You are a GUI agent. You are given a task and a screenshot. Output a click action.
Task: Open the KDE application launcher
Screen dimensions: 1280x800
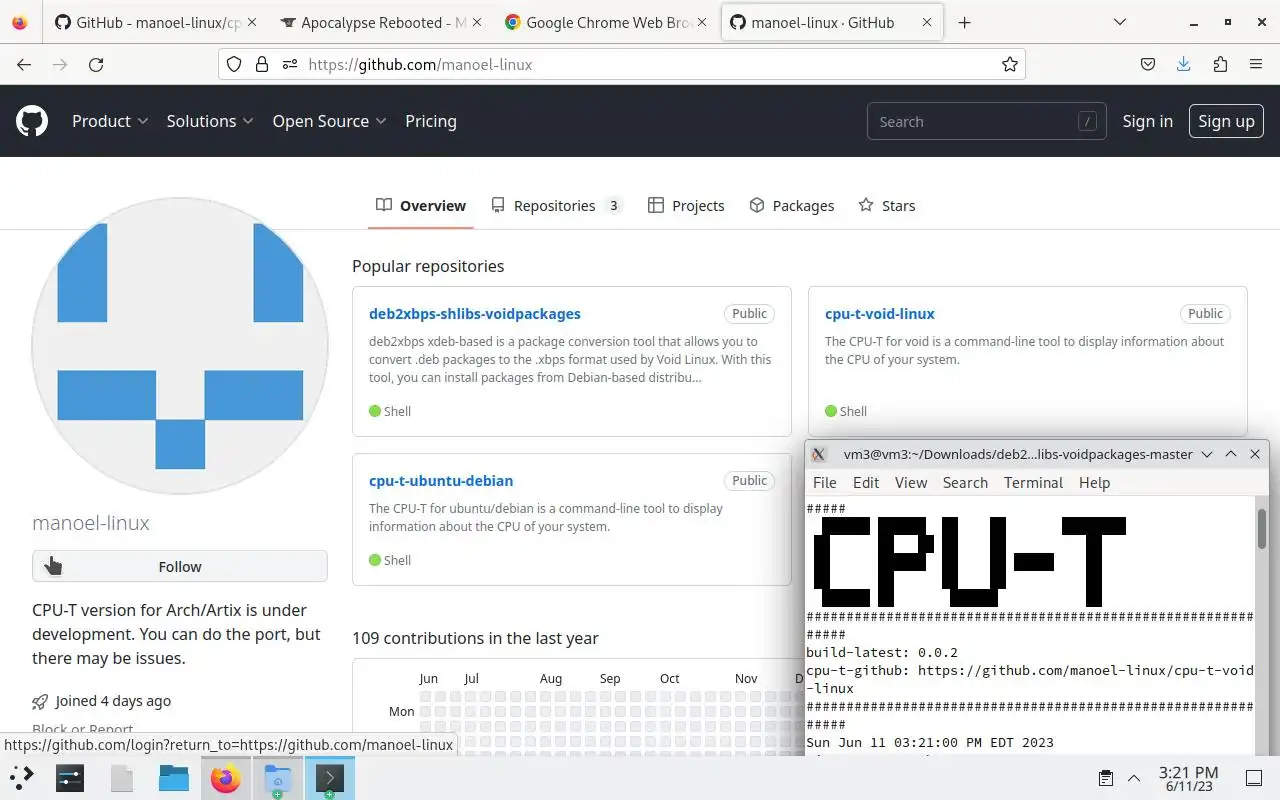pos(22,777)
